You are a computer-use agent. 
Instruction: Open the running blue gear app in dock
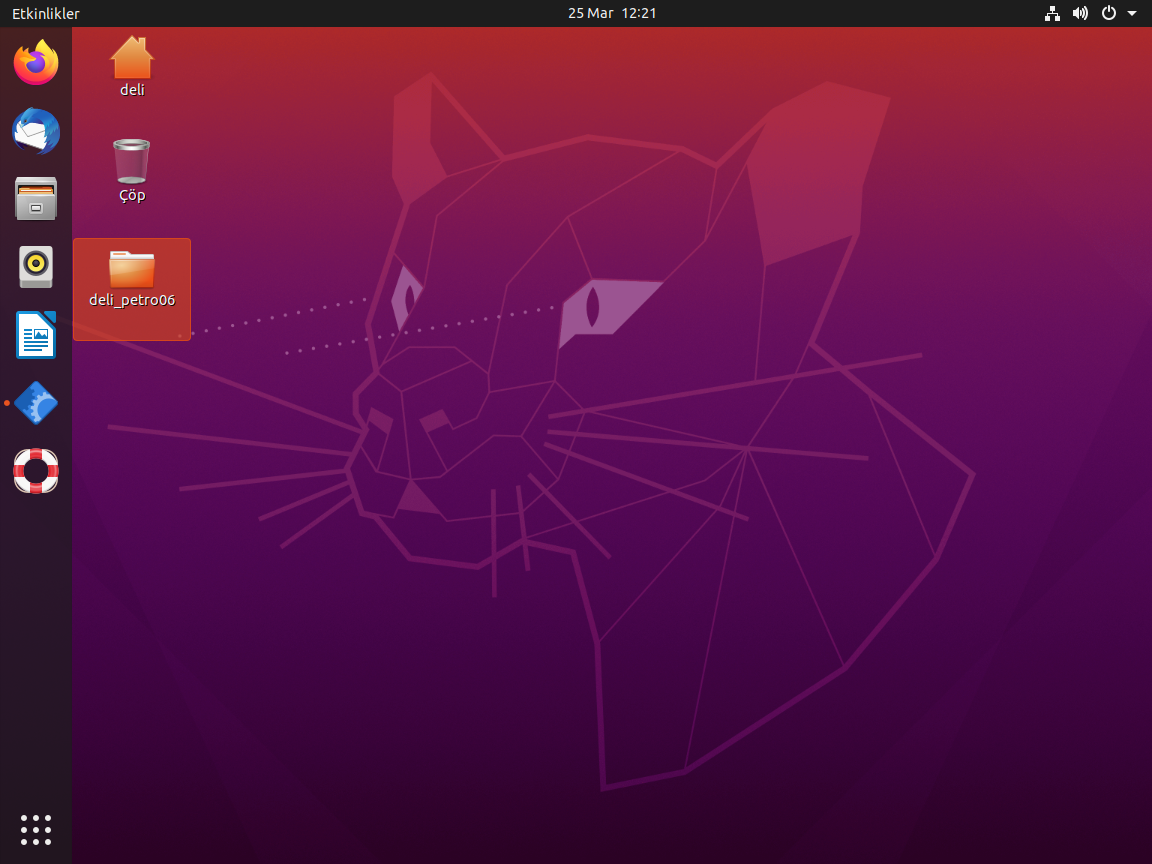36,403
